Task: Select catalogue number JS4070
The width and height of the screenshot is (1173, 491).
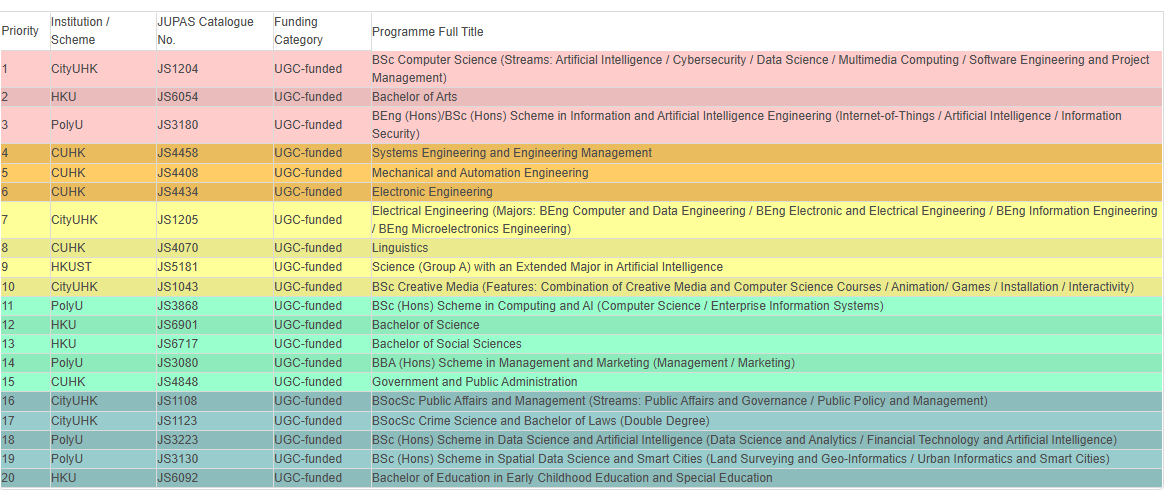Action: point(177,248)
